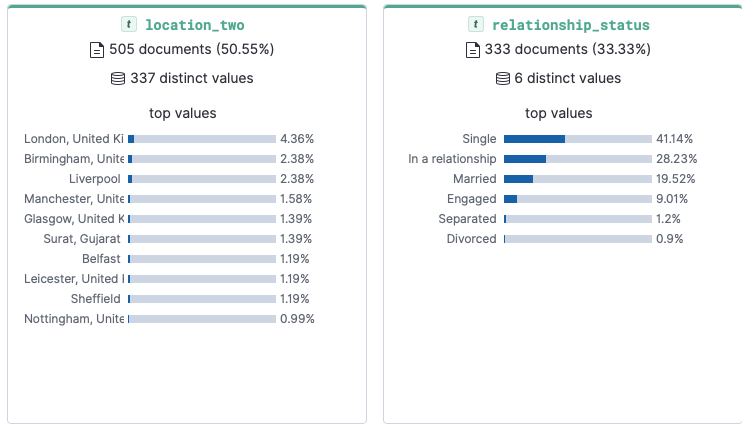Click the database icon beside 337 distinct values
This screenshot has width=742, height=426.
pos(117,78)
